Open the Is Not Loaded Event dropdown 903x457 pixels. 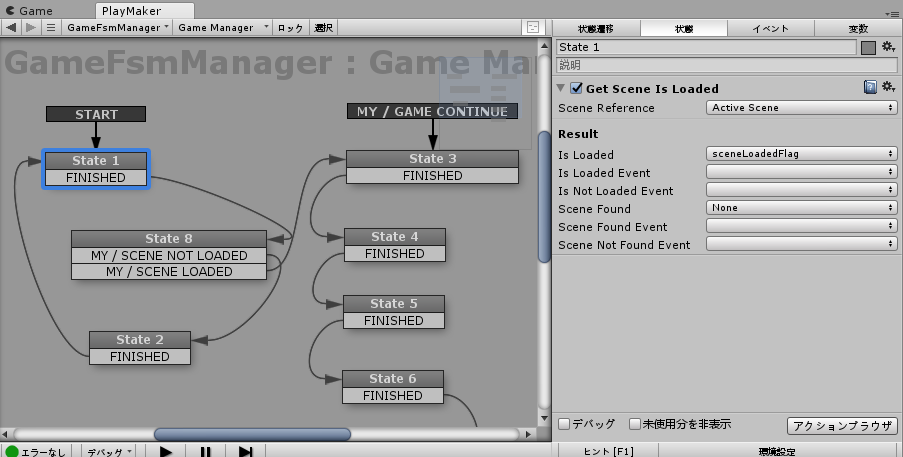pos(802,190)
